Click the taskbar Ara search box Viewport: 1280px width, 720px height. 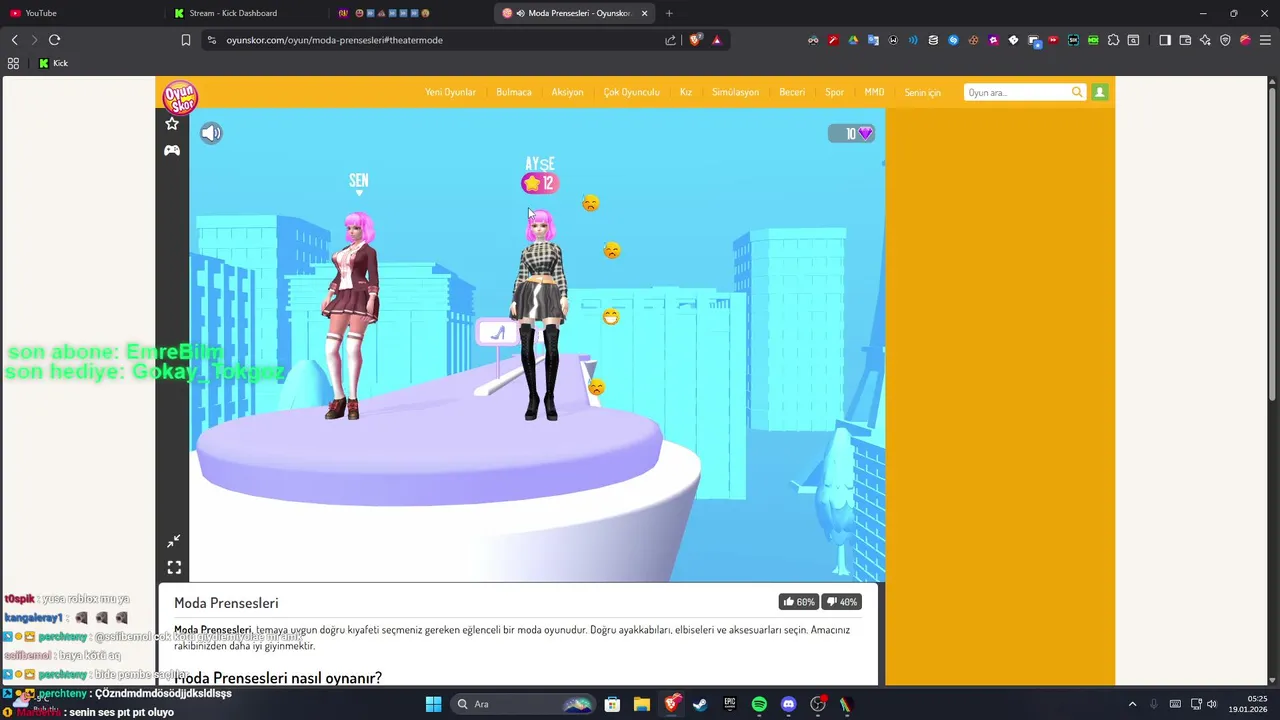524,704
